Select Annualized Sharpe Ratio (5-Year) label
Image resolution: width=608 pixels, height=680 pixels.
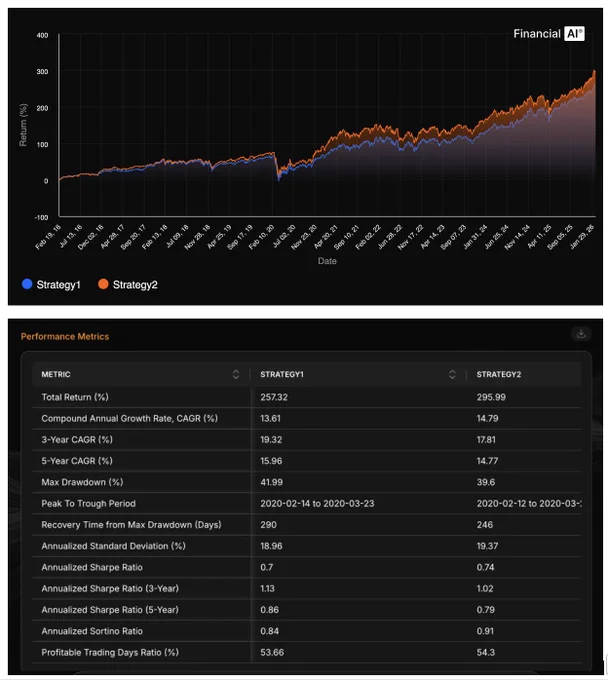click(x=110, y=610)
